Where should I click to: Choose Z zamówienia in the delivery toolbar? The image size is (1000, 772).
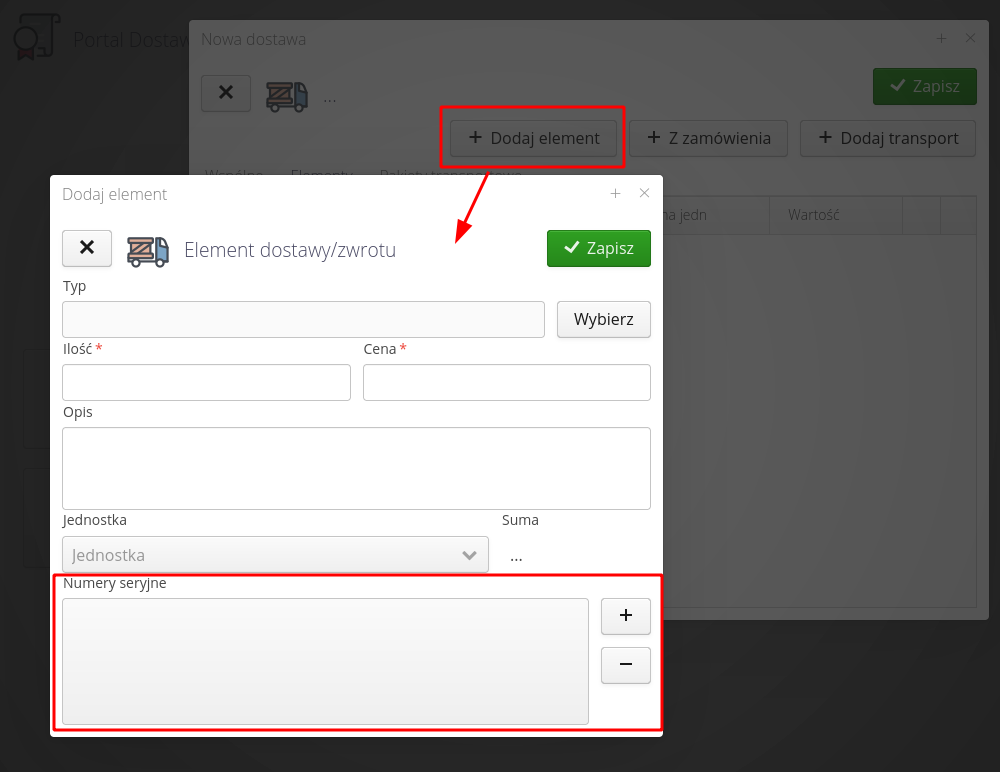[708, 138]
